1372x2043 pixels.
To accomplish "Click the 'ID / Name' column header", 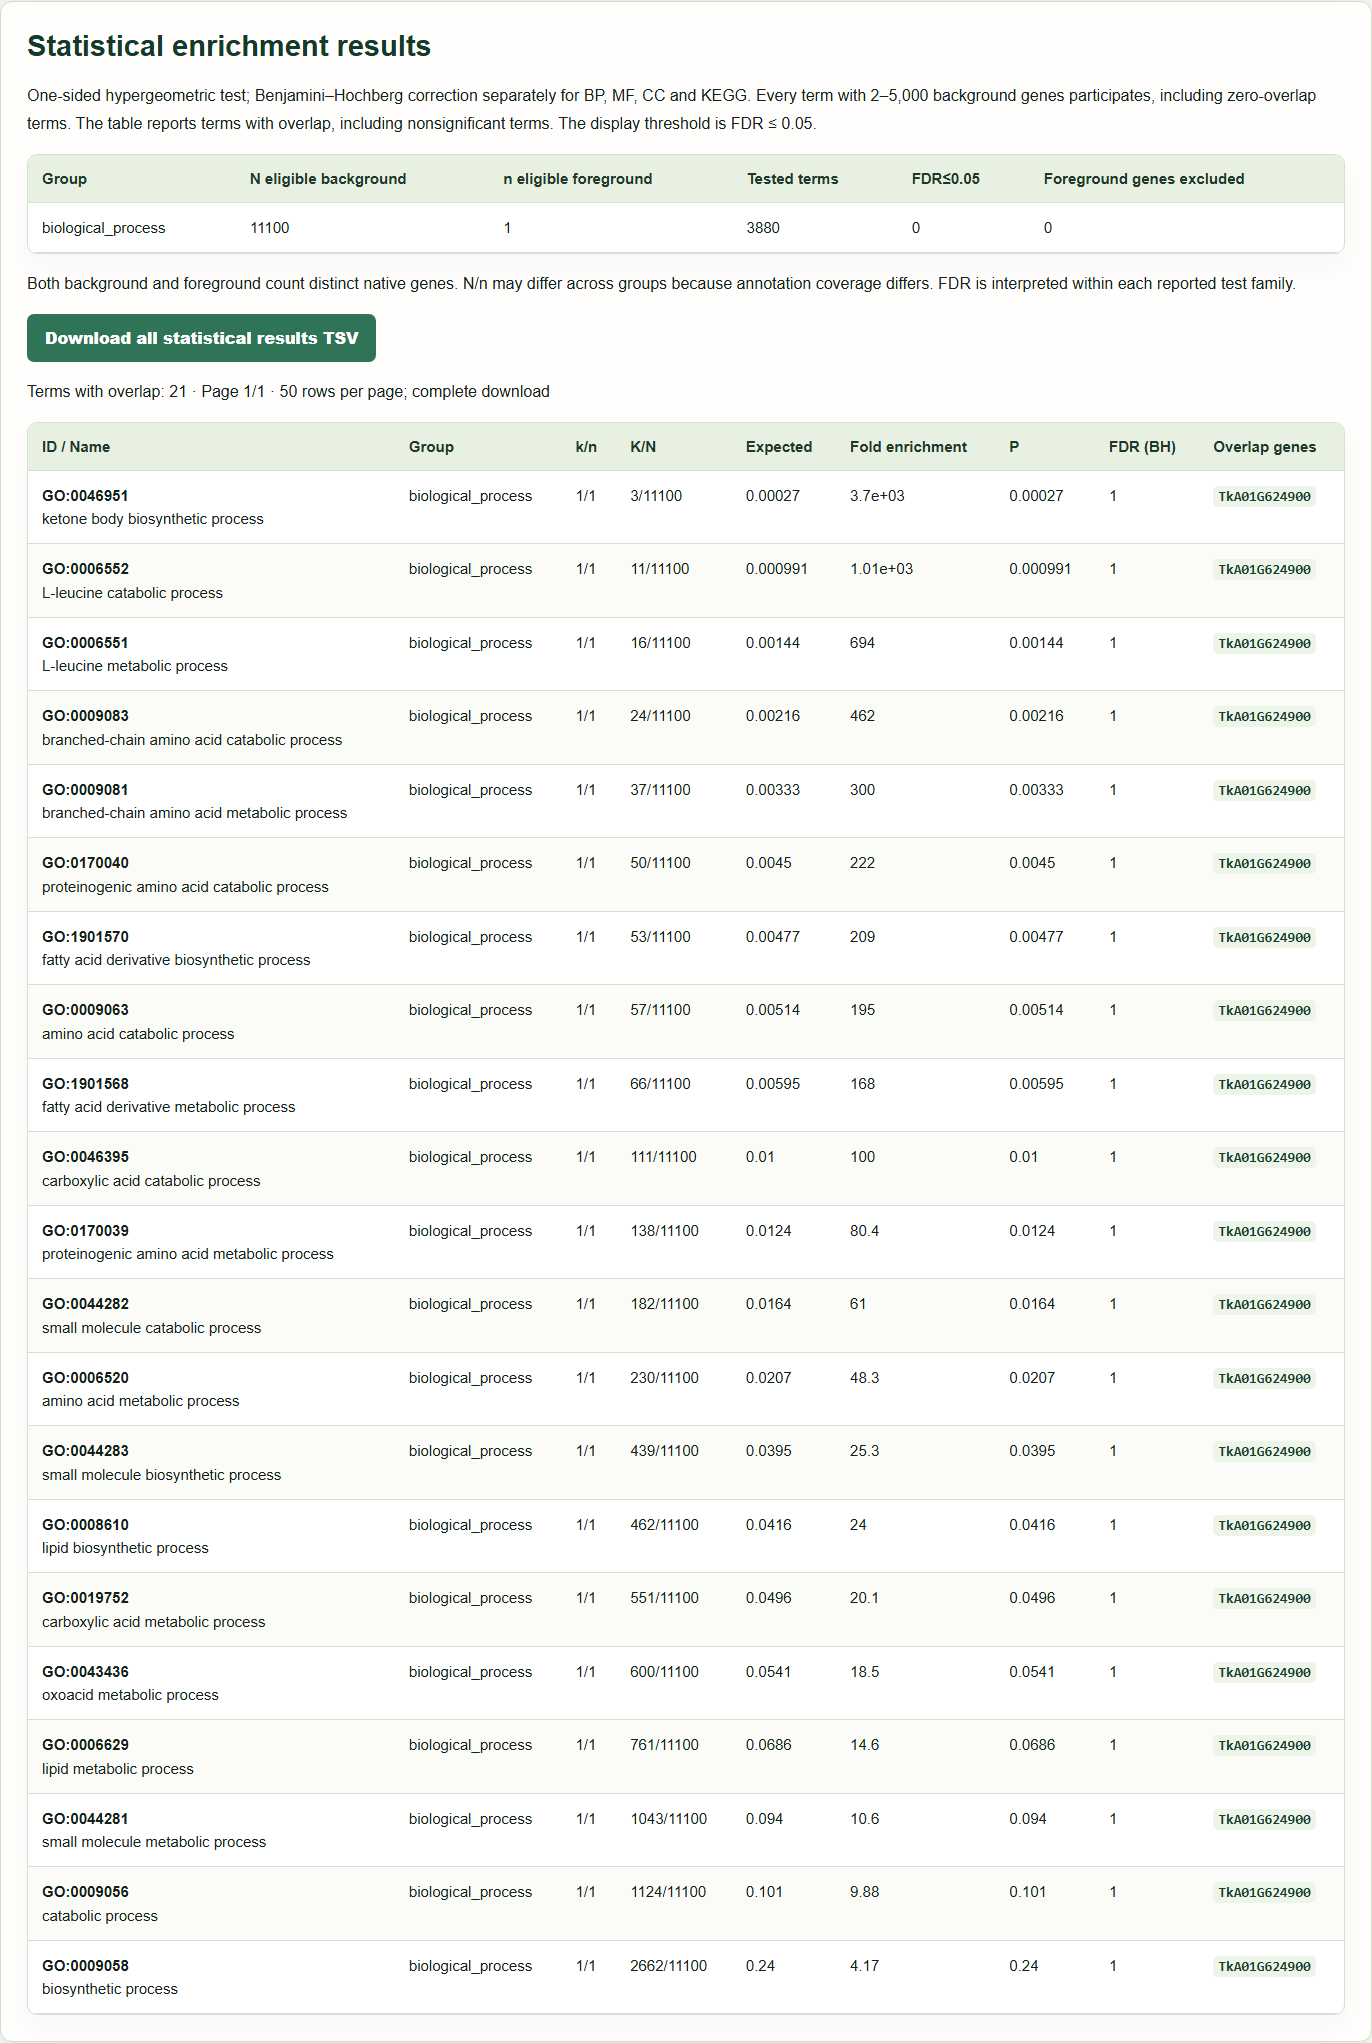I will (76, 447).
